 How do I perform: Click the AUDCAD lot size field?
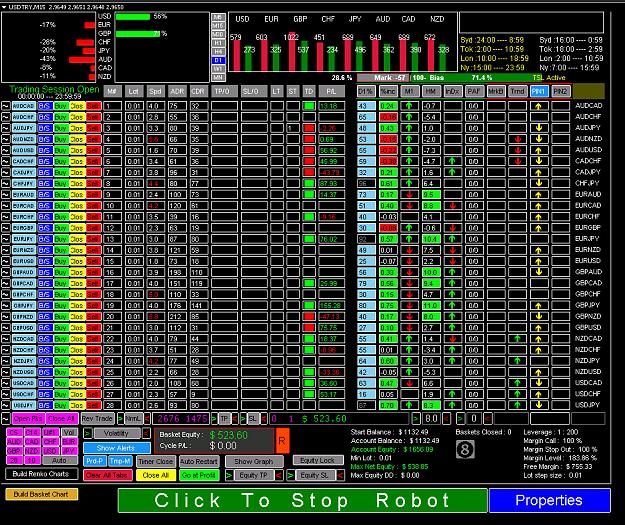[x=134, y=106]
